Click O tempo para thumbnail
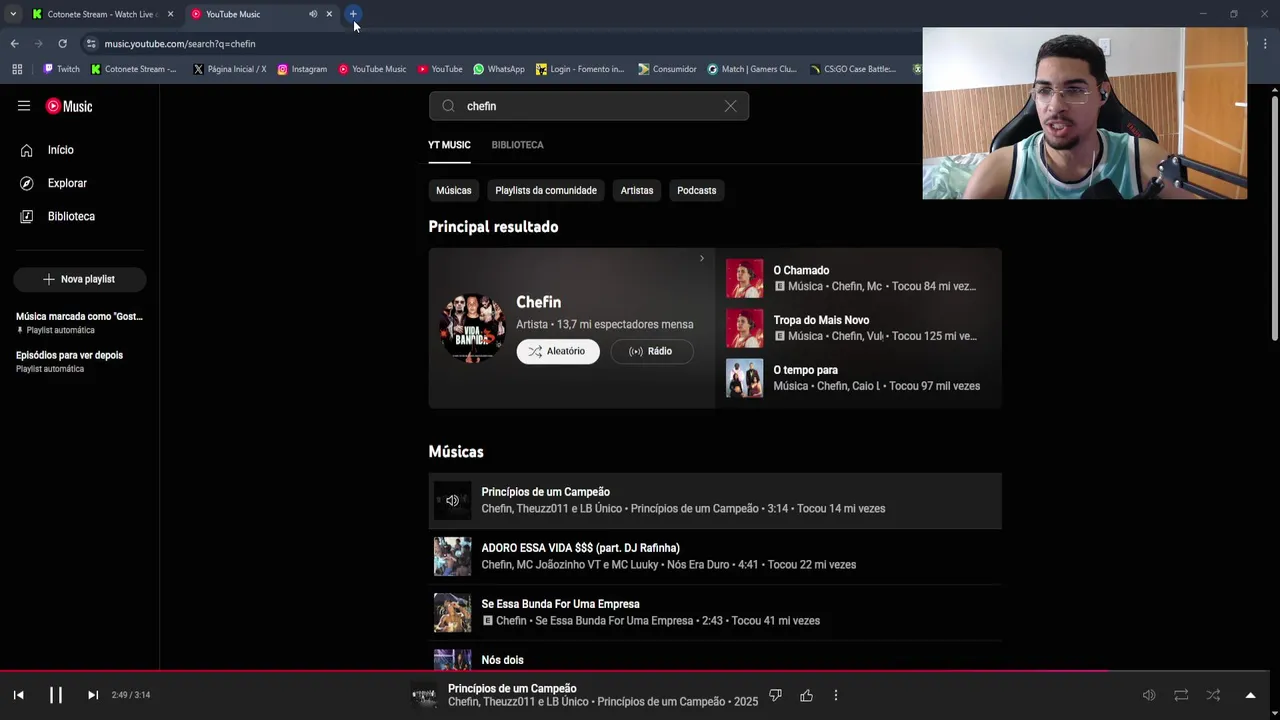1280x720 pixels. click(x=744, y=378)
